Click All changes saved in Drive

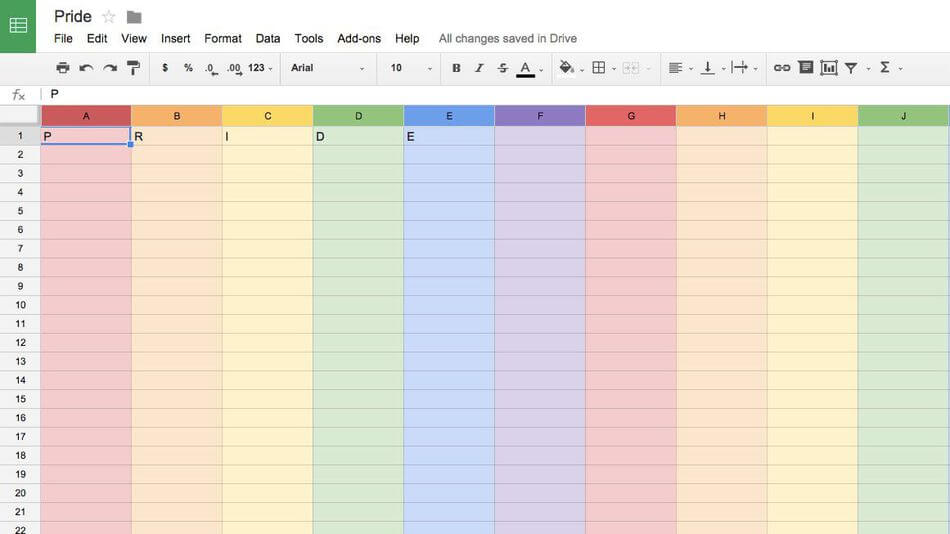point(508,38)
